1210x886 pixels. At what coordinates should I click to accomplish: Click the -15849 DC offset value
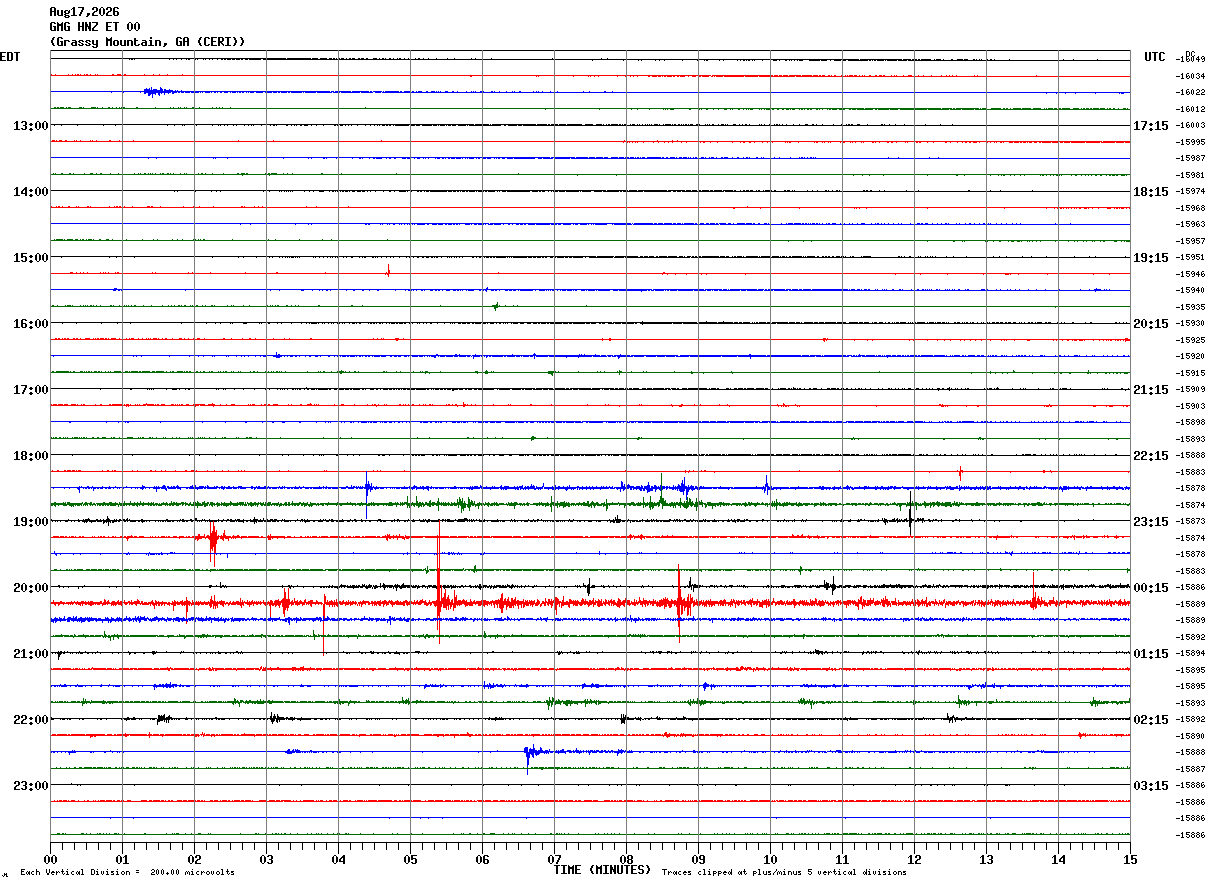point(1190,60)
